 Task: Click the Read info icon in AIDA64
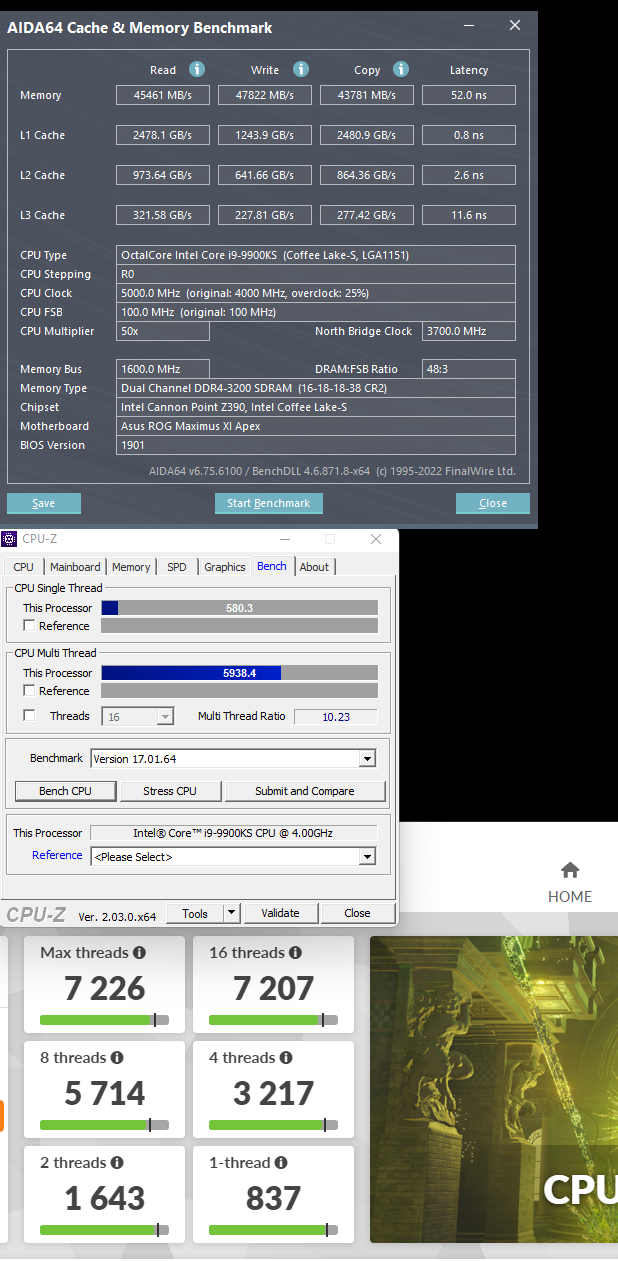tap(197, 69)
